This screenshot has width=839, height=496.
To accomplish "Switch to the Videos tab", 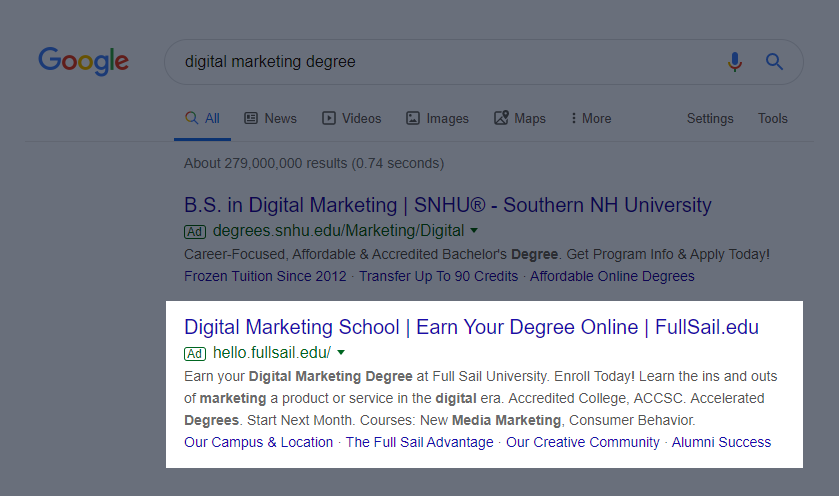I will pyautogui.click(x=351, y=118).
